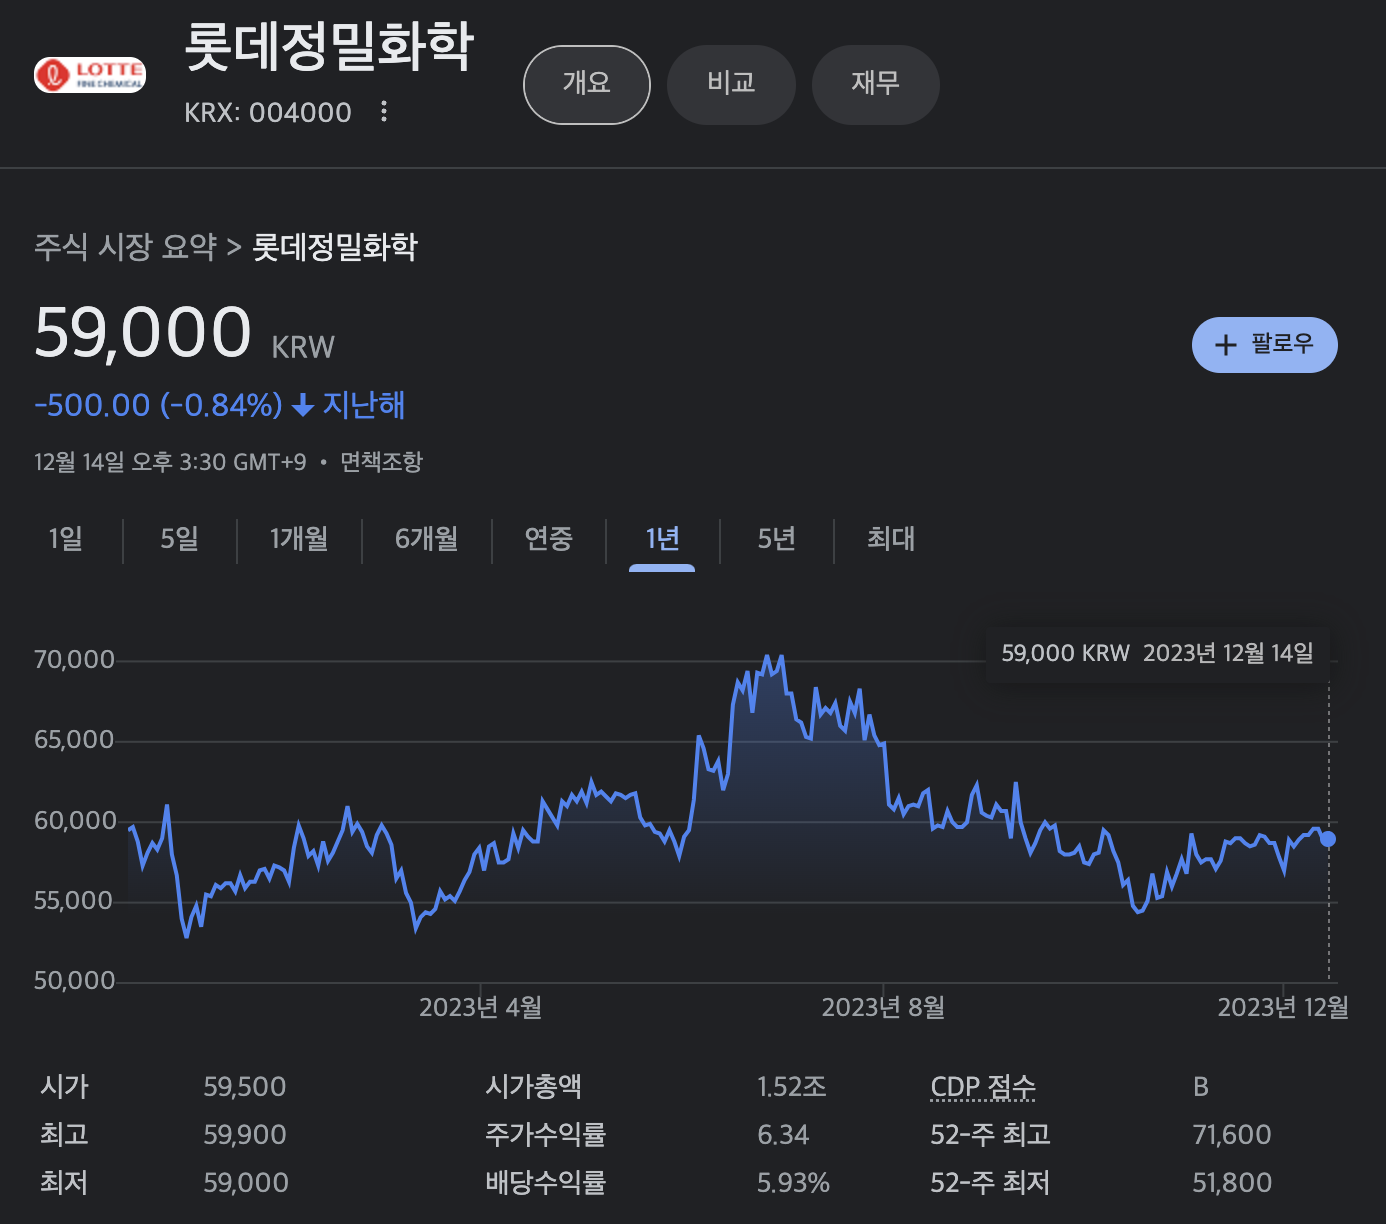Click the 롯데정밀화학 page title

point(329,47)
